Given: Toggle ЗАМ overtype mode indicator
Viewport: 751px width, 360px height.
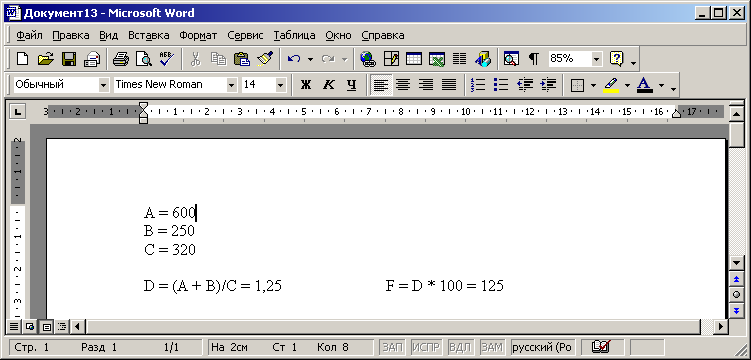Looking at the screenshot, I should point(493,347).
